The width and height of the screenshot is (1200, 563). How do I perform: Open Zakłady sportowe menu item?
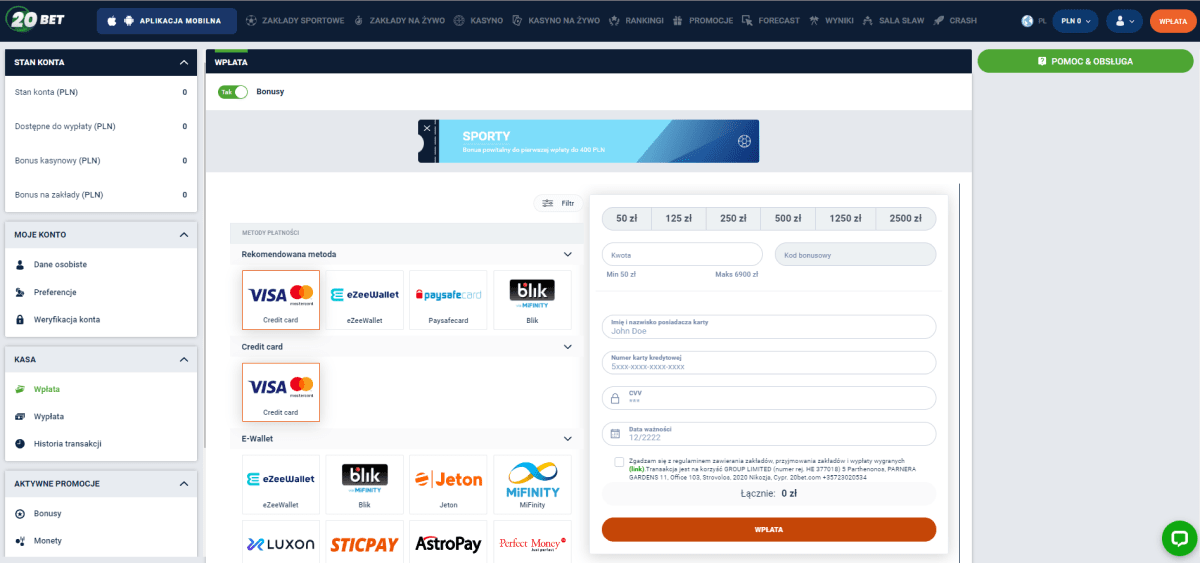point(296,21)
